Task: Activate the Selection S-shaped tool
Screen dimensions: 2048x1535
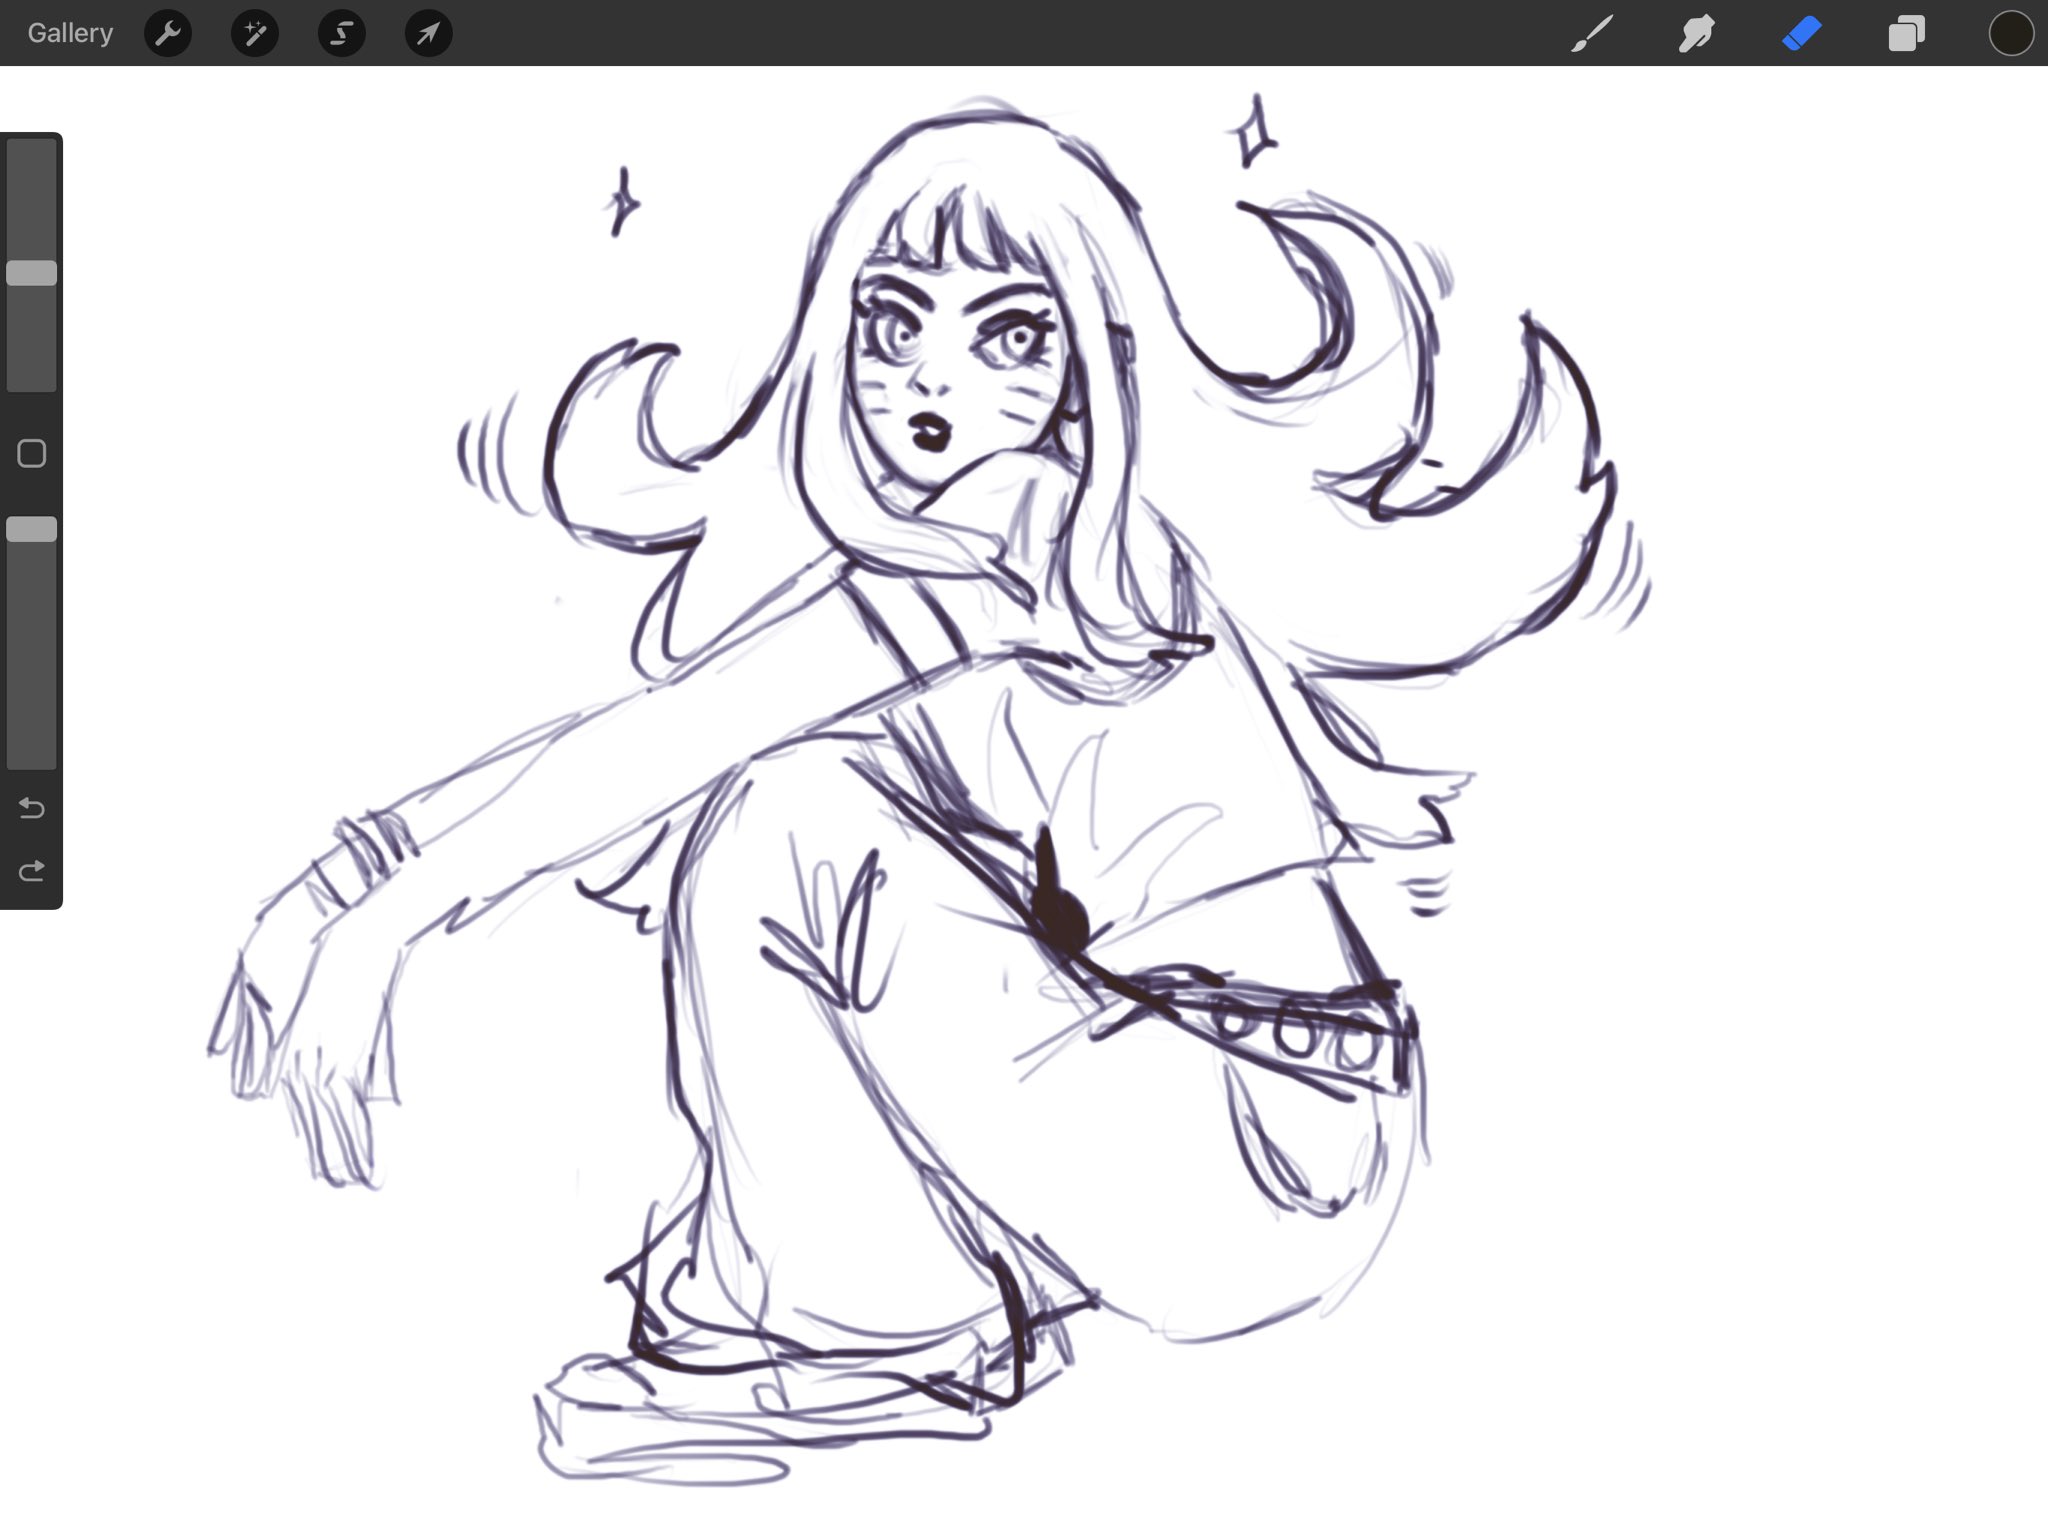Action: 342,34
